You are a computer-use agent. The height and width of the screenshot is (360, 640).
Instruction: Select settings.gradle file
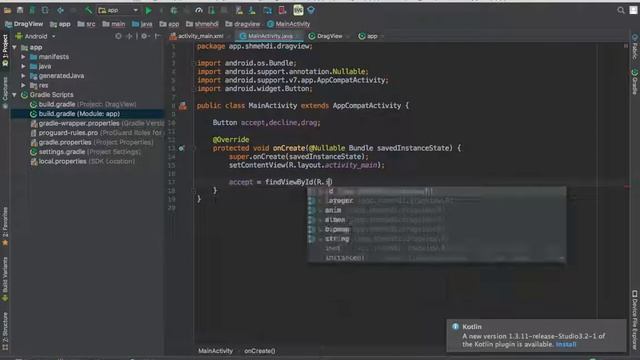point(86,152)
